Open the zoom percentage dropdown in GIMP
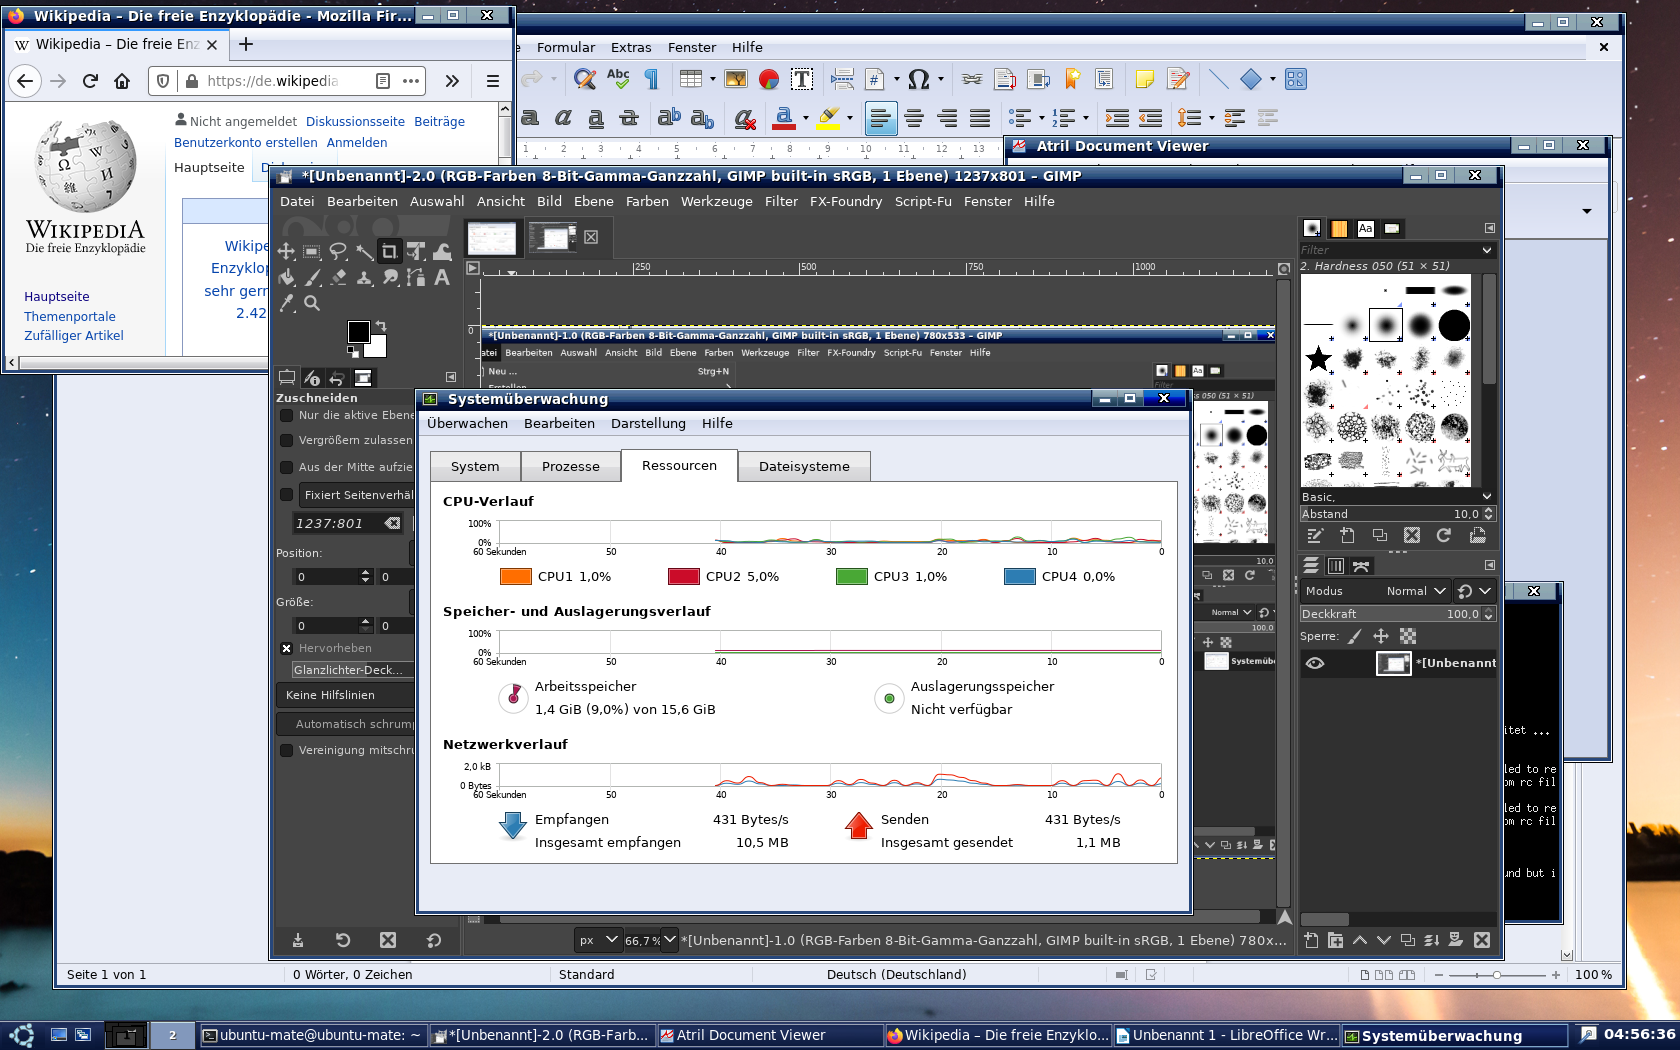 (670, 940)
